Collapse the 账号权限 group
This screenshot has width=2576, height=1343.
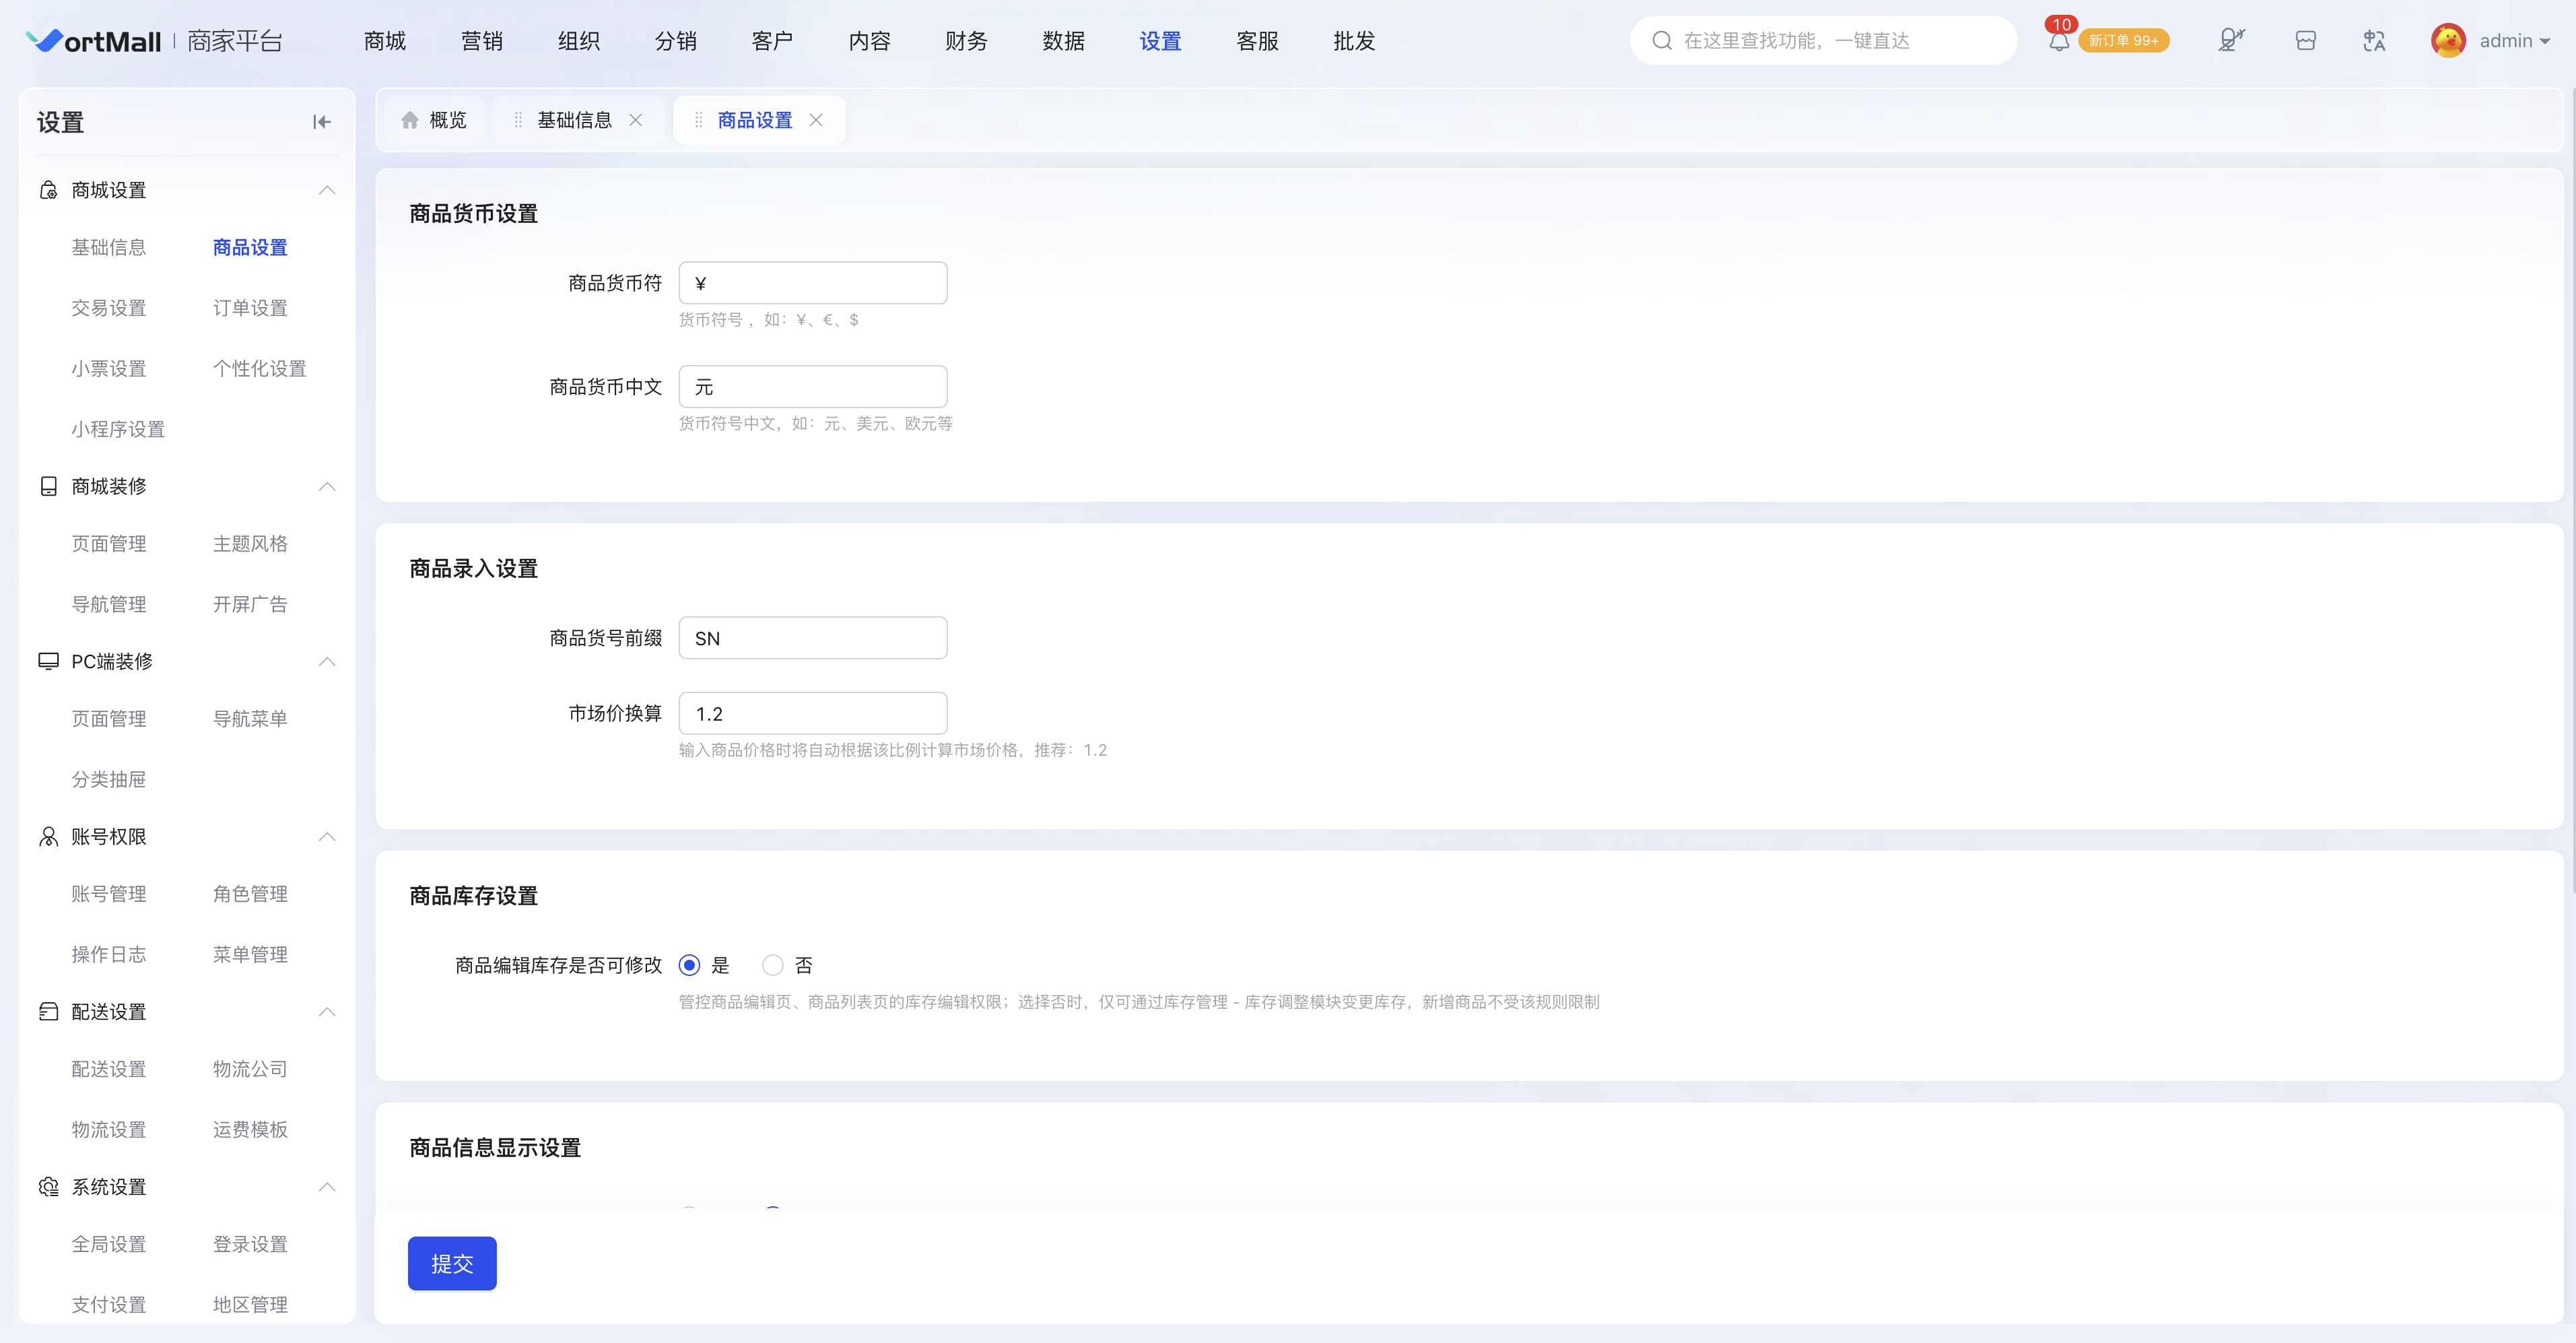(327, 836)
